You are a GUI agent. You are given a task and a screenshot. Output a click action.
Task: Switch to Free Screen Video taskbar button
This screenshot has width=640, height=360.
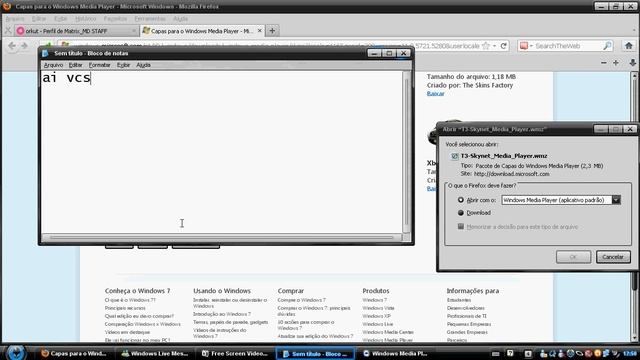pos(235,353)
